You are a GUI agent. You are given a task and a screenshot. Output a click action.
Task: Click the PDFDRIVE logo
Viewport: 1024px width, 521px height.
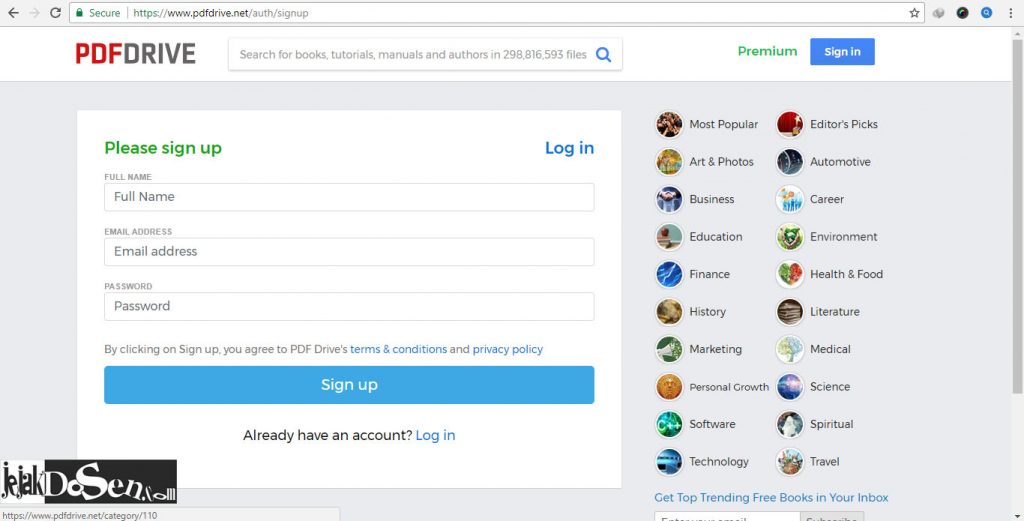click(x=135, y=54)
